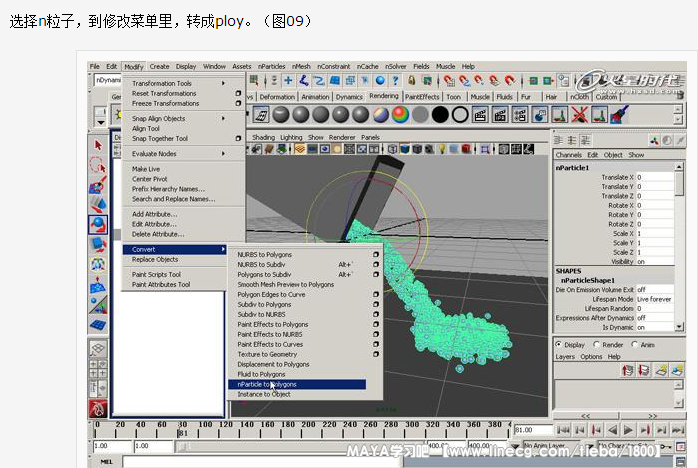
Task: Click the layered grid viewport icon
Action: (x=300, y=149)
